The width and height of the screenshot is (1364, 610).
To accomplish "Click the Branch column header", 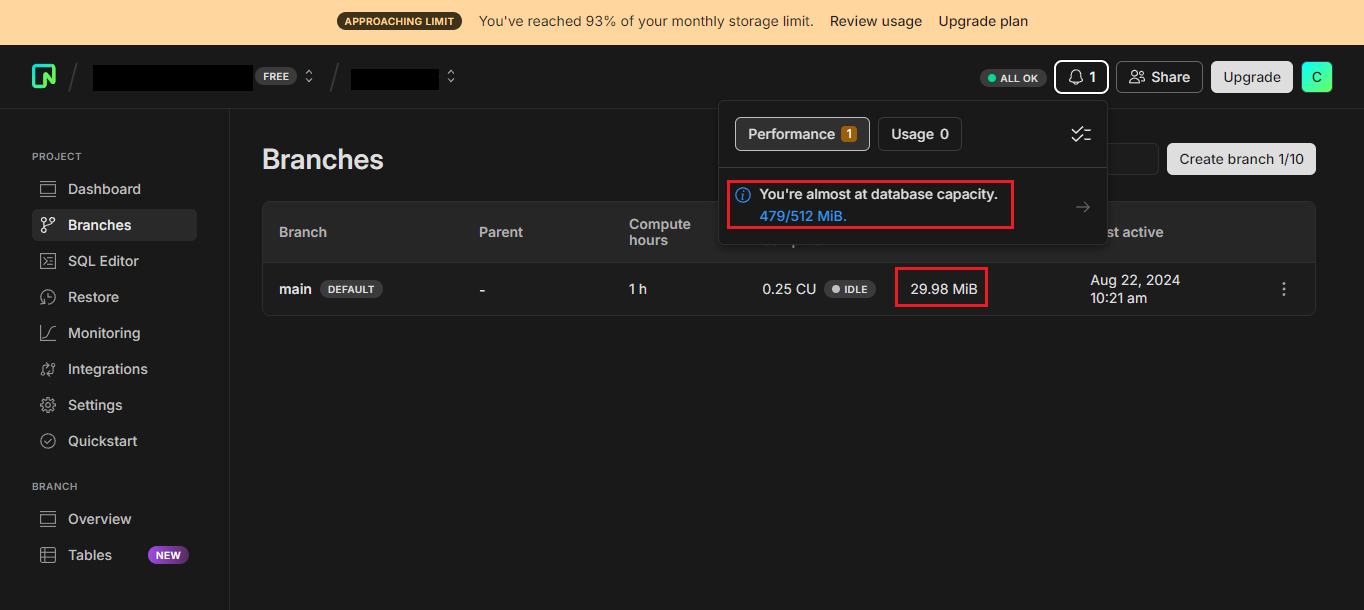I will tap(303, 232).
